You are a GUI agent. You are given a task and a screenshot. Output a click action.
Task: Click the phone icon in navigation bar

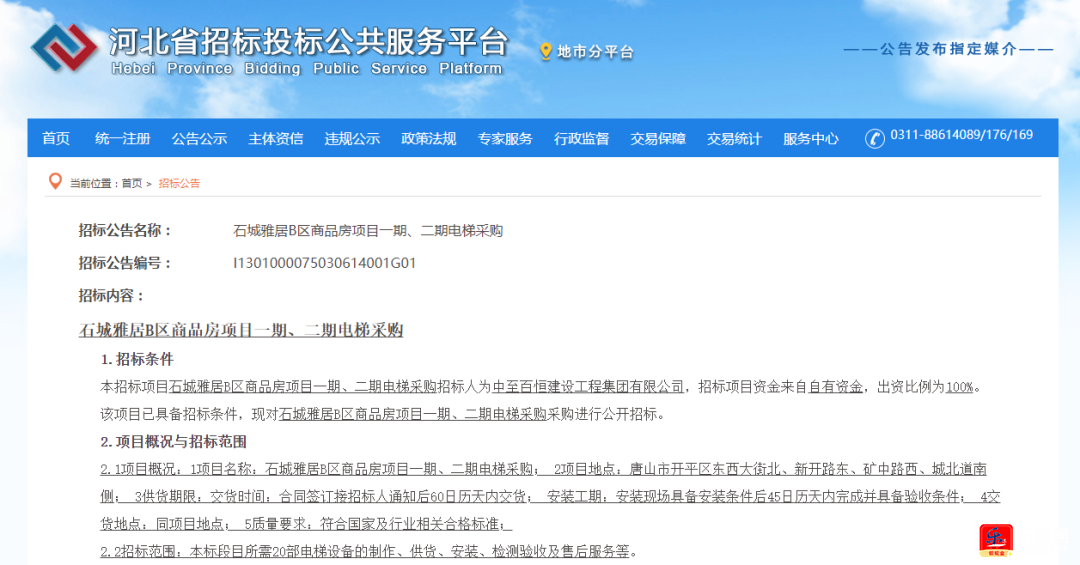coord(875,138)
